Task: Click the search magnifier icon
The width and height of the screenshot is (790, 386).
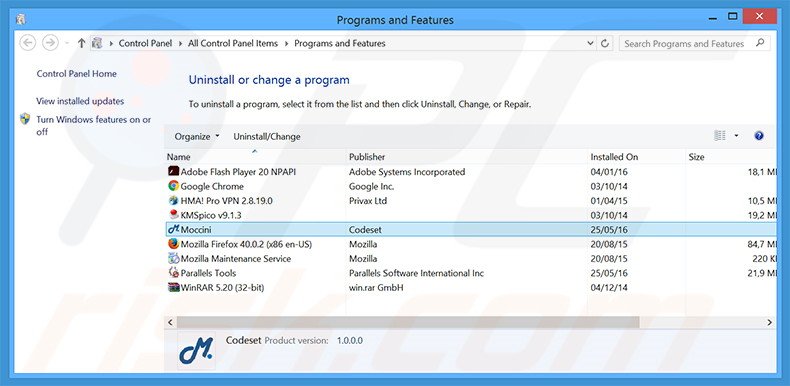Action: (760, 43)
